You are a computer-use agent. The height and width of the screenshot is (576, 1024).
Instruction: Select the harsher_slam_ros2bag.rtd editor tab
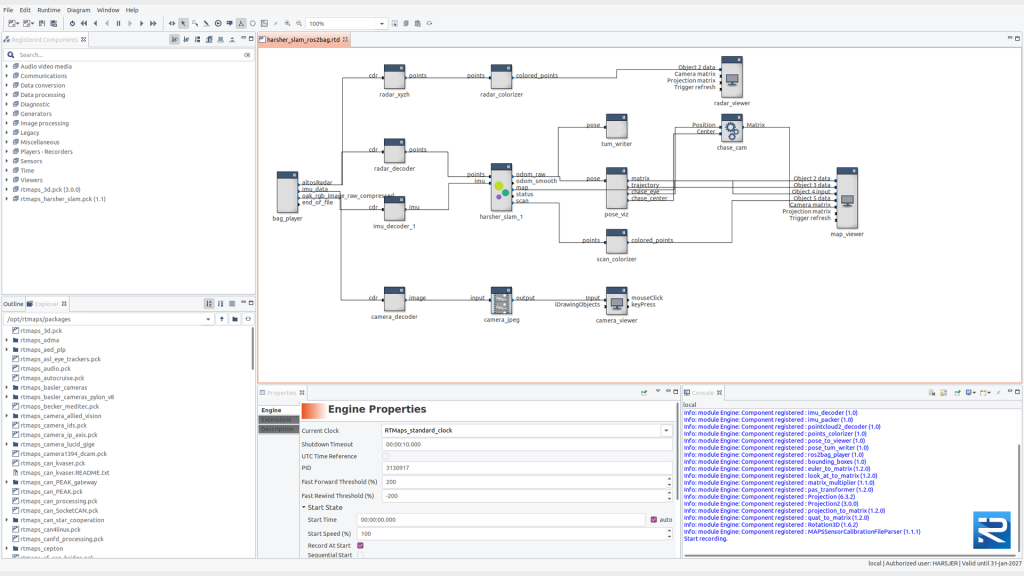coord(303,40)
